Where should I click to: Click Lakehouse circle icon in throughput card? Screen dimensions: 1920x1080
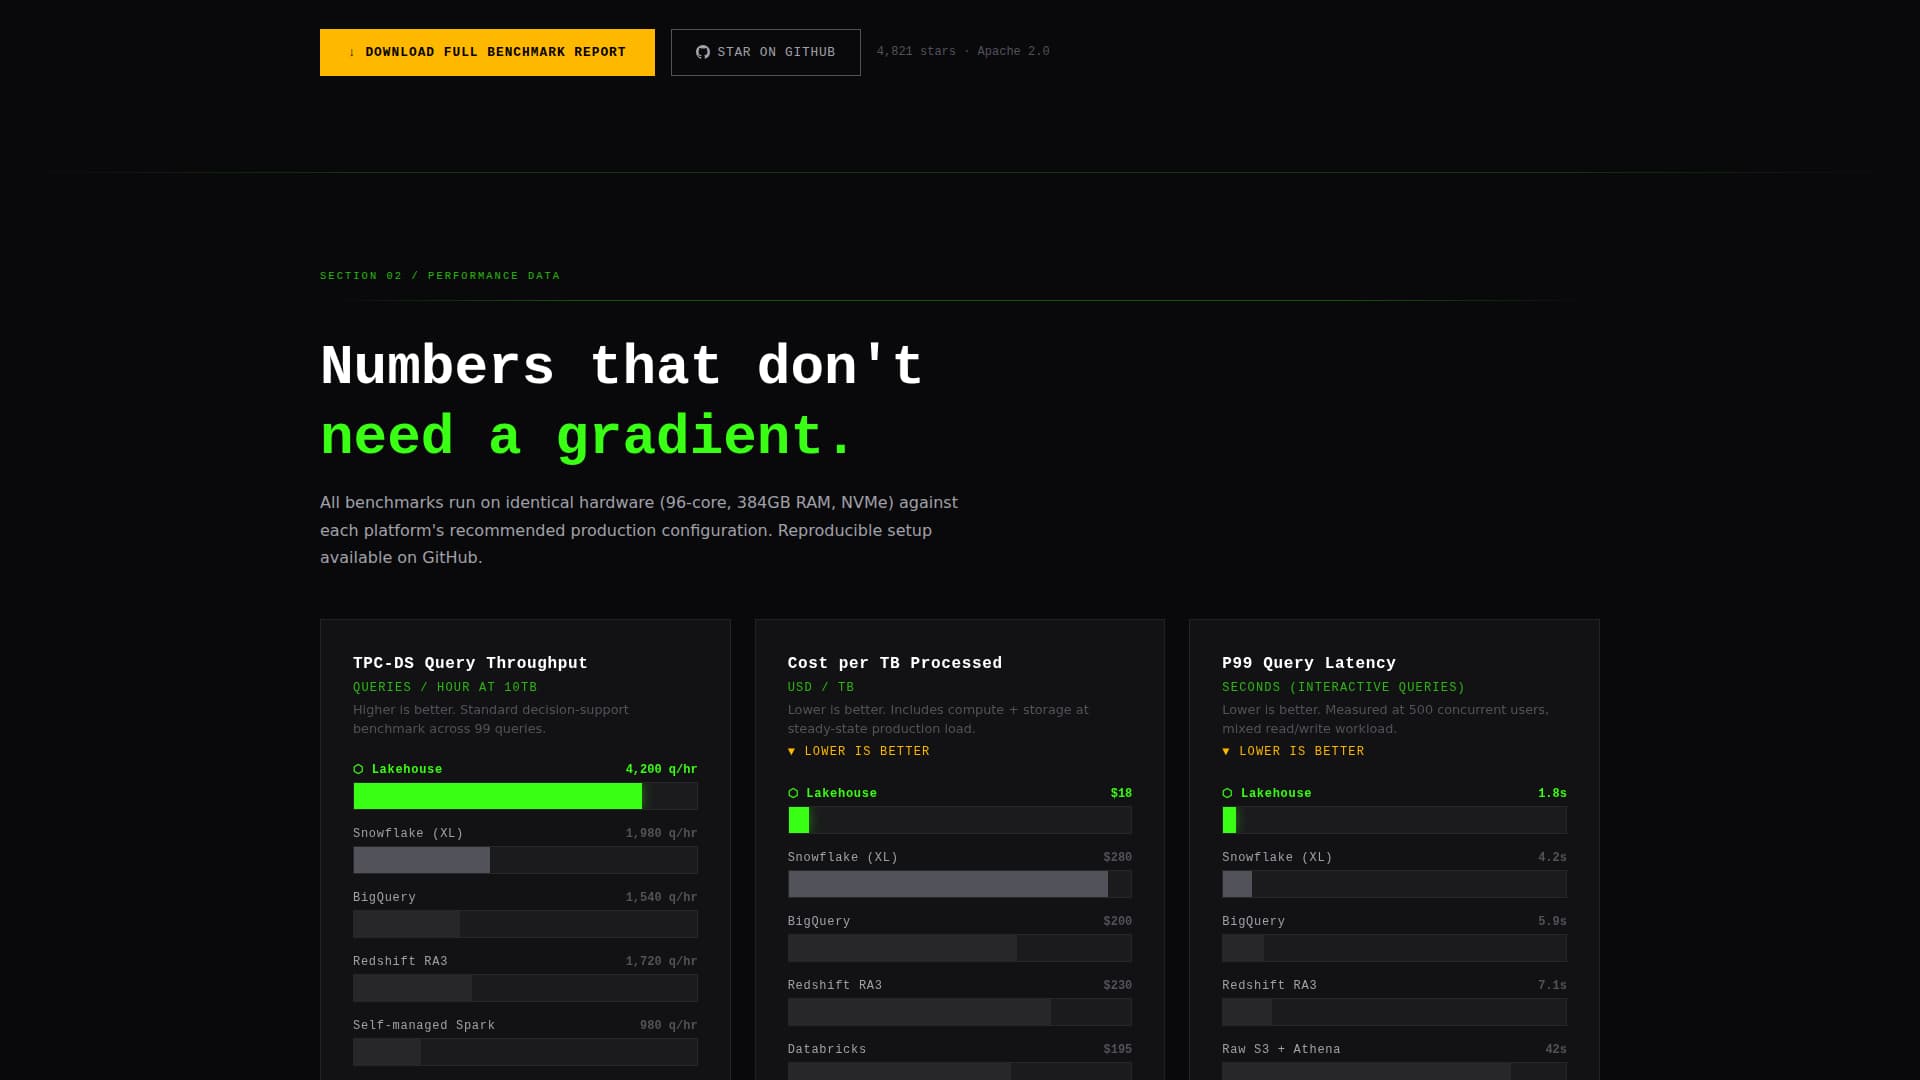[359, 769]
